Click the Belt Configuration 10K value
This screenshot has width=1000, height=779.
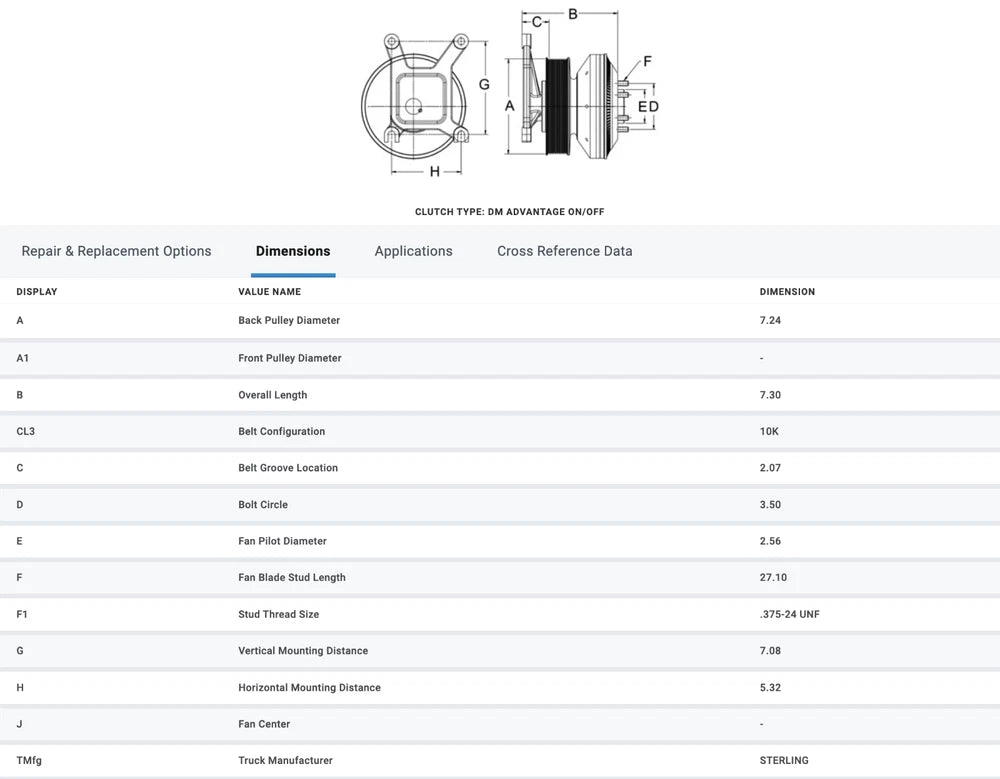tap(769, 432)
